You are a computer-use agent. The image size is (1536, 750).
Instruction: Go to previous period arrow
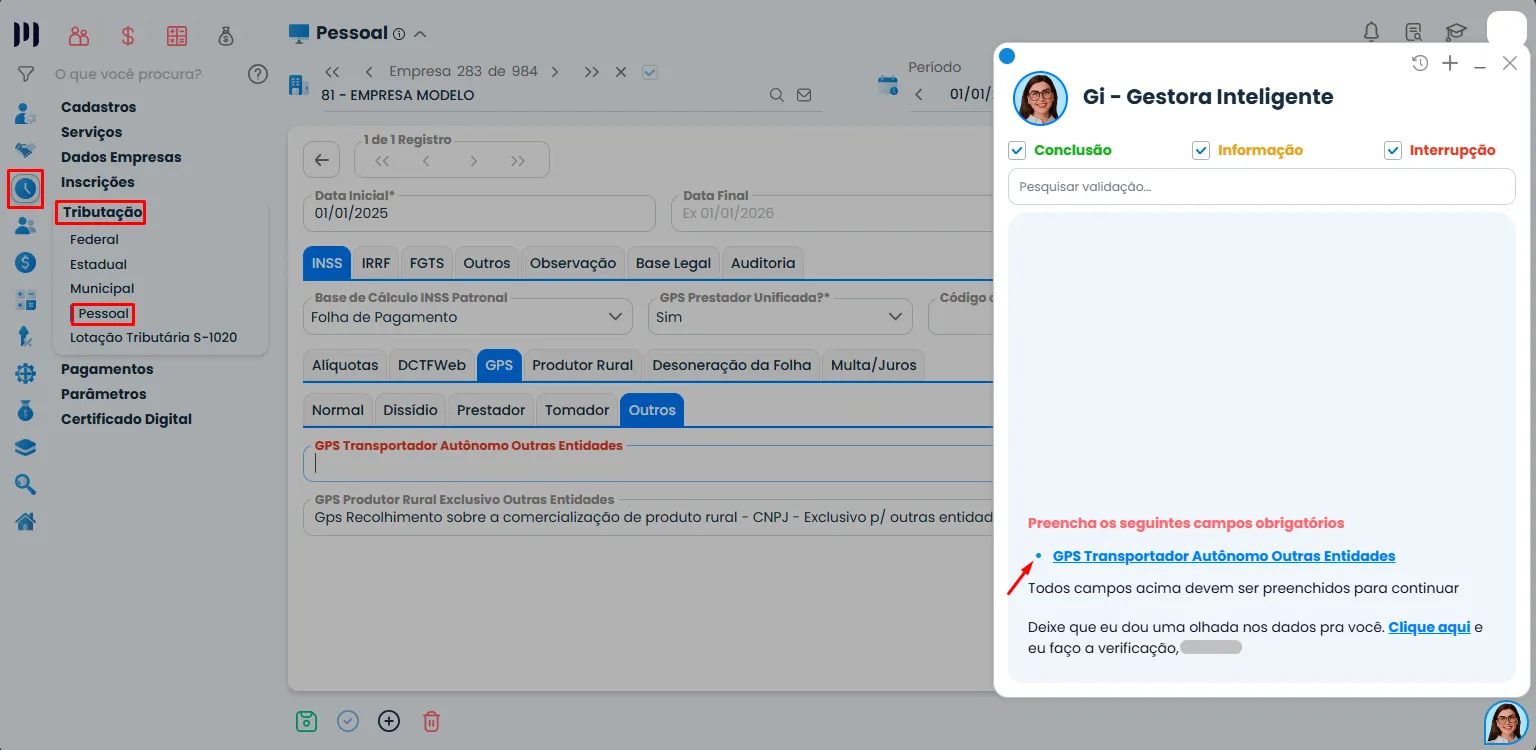[x=918, y=95]
